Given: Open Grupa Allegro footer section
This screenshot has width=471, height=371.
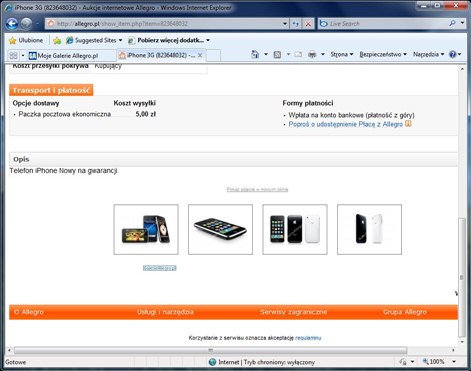Looking at the screenshot, I should (405, 312).
